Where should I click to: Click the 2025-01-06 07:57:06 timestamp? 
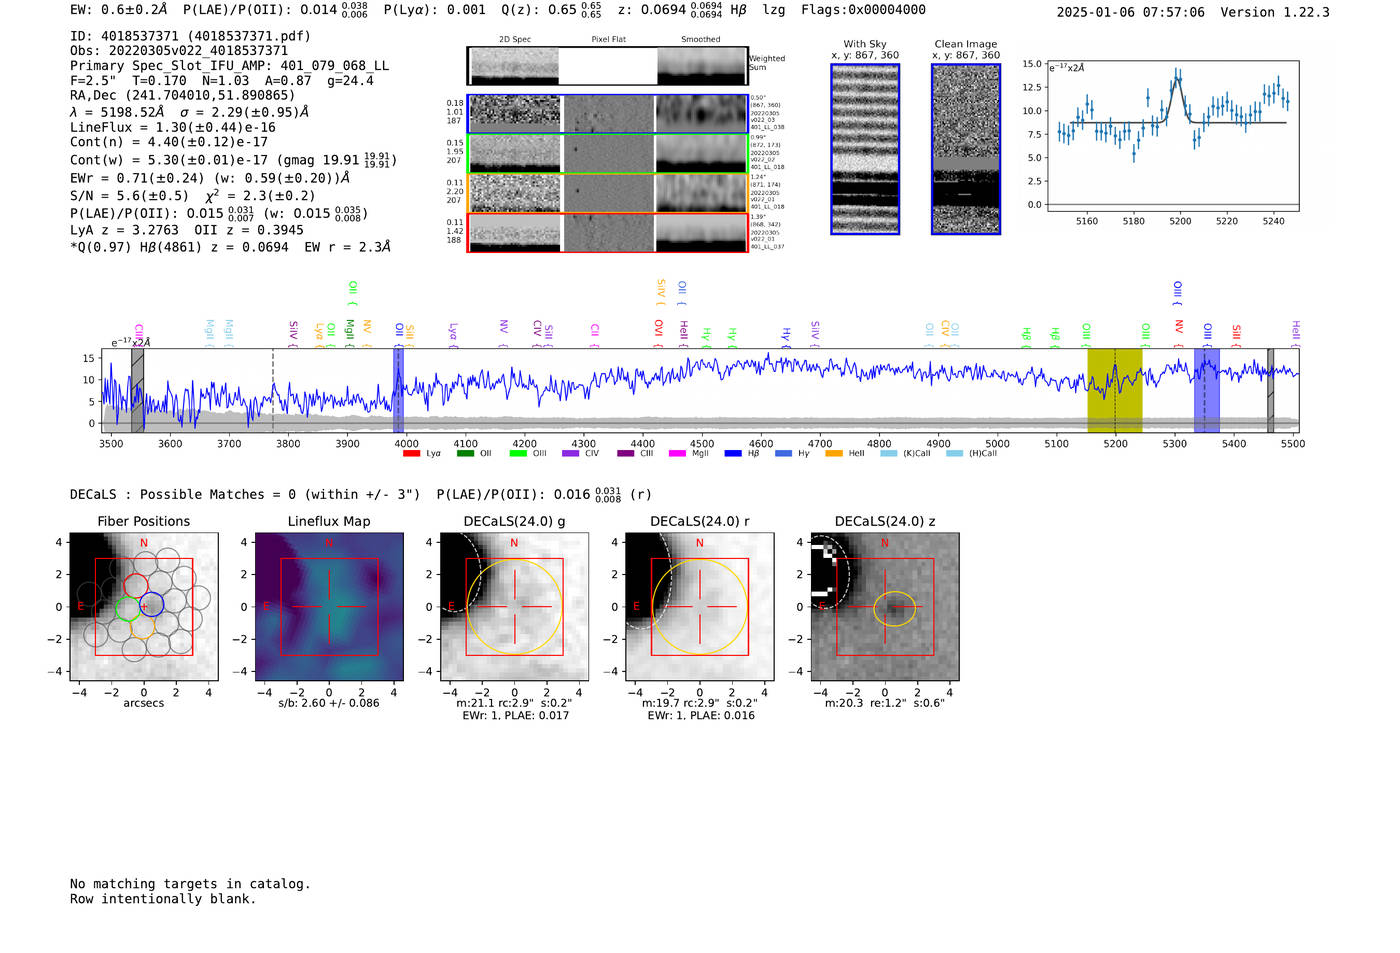1131,12
